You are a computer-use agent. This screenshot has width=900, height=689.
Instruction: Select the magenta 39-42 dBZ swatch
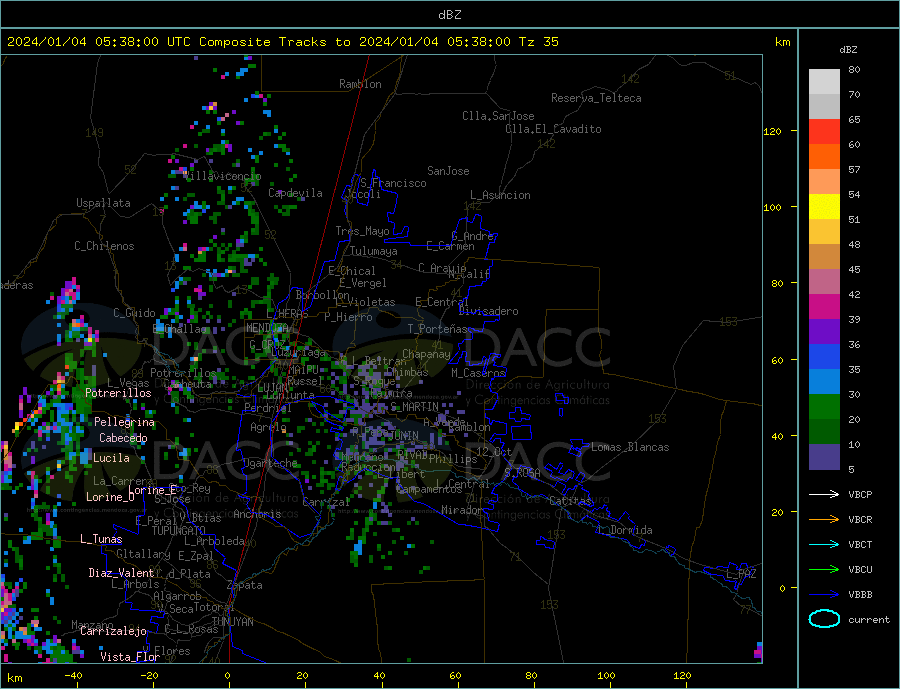click(x=824, y=307)
